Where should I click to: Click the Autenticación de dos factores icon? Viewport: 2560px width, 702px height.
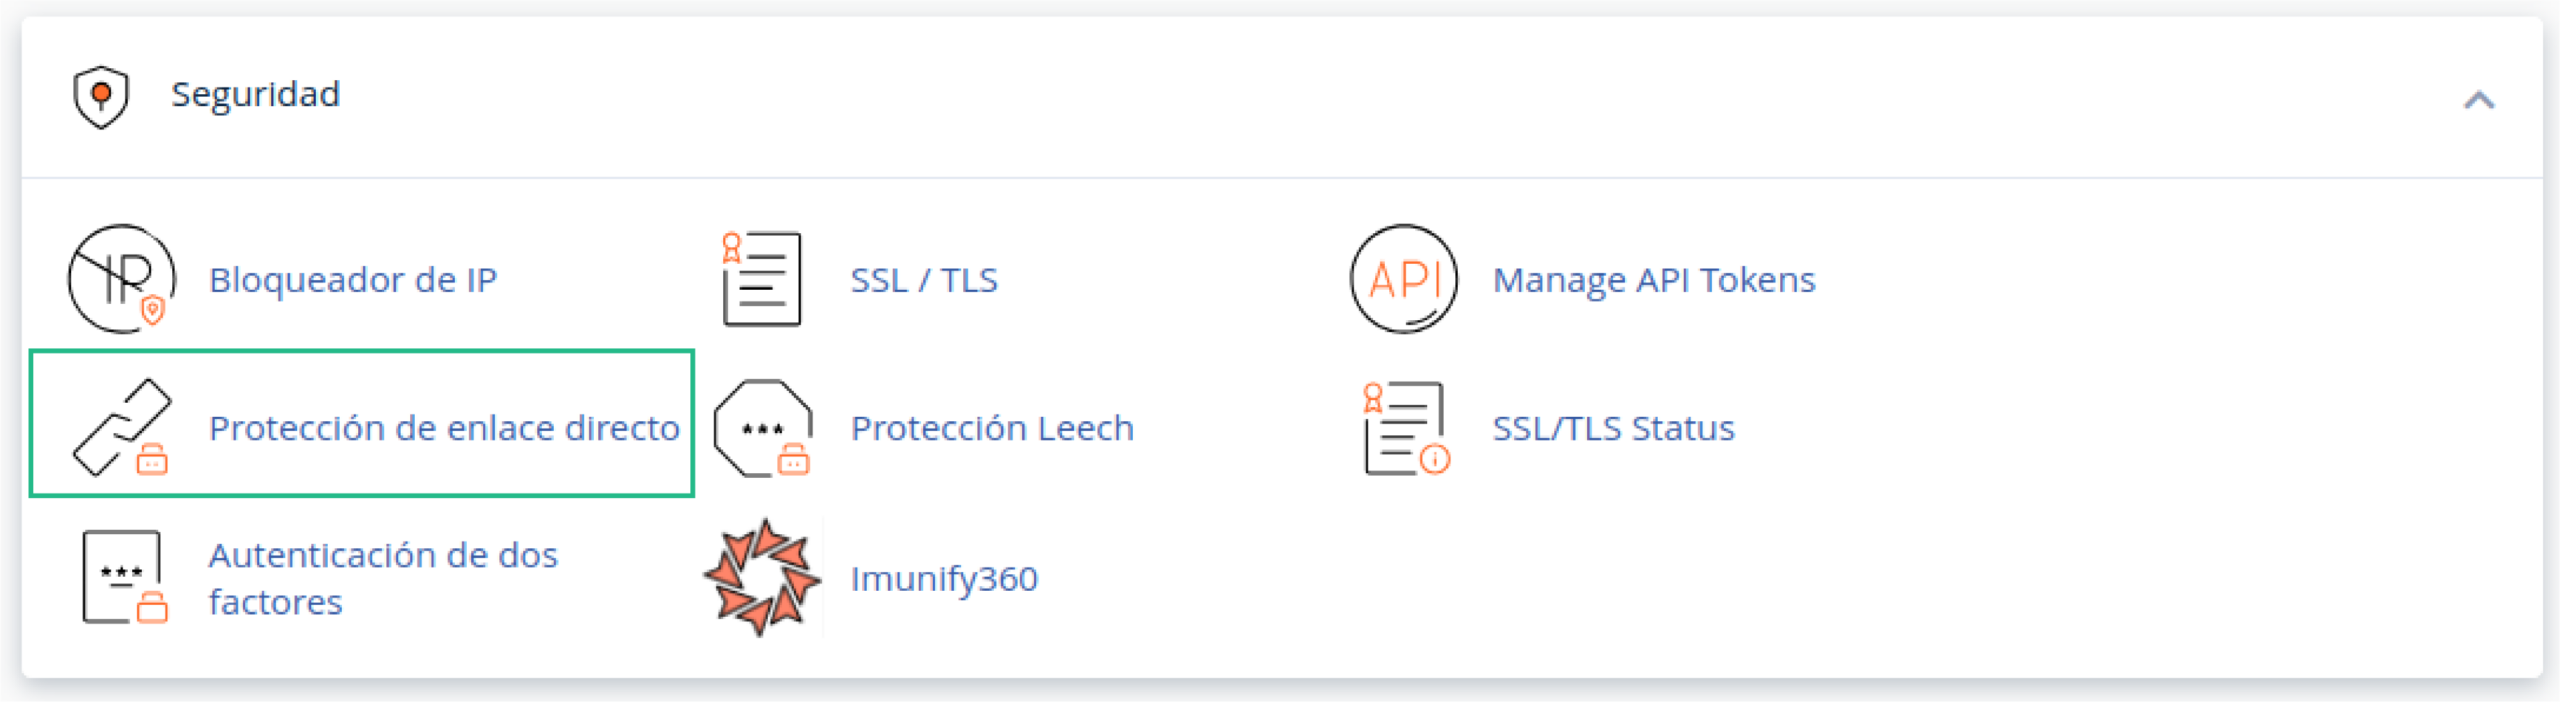coord(123,578)
